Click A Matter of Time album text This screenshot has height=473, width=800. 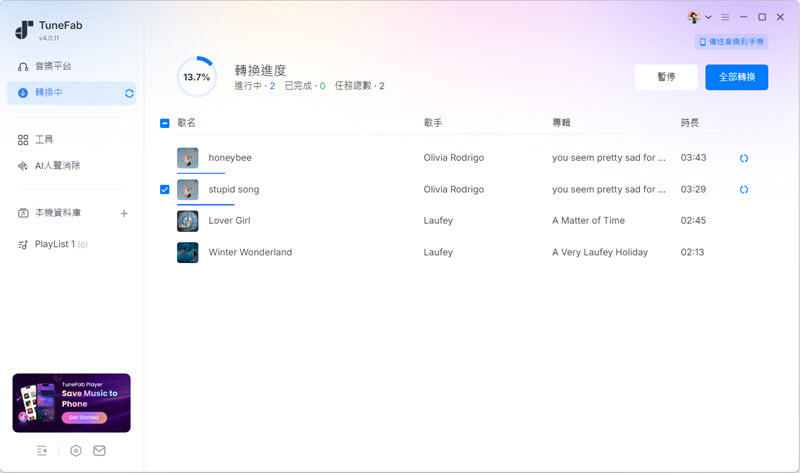pyautogui.click(x=588, y=220)
